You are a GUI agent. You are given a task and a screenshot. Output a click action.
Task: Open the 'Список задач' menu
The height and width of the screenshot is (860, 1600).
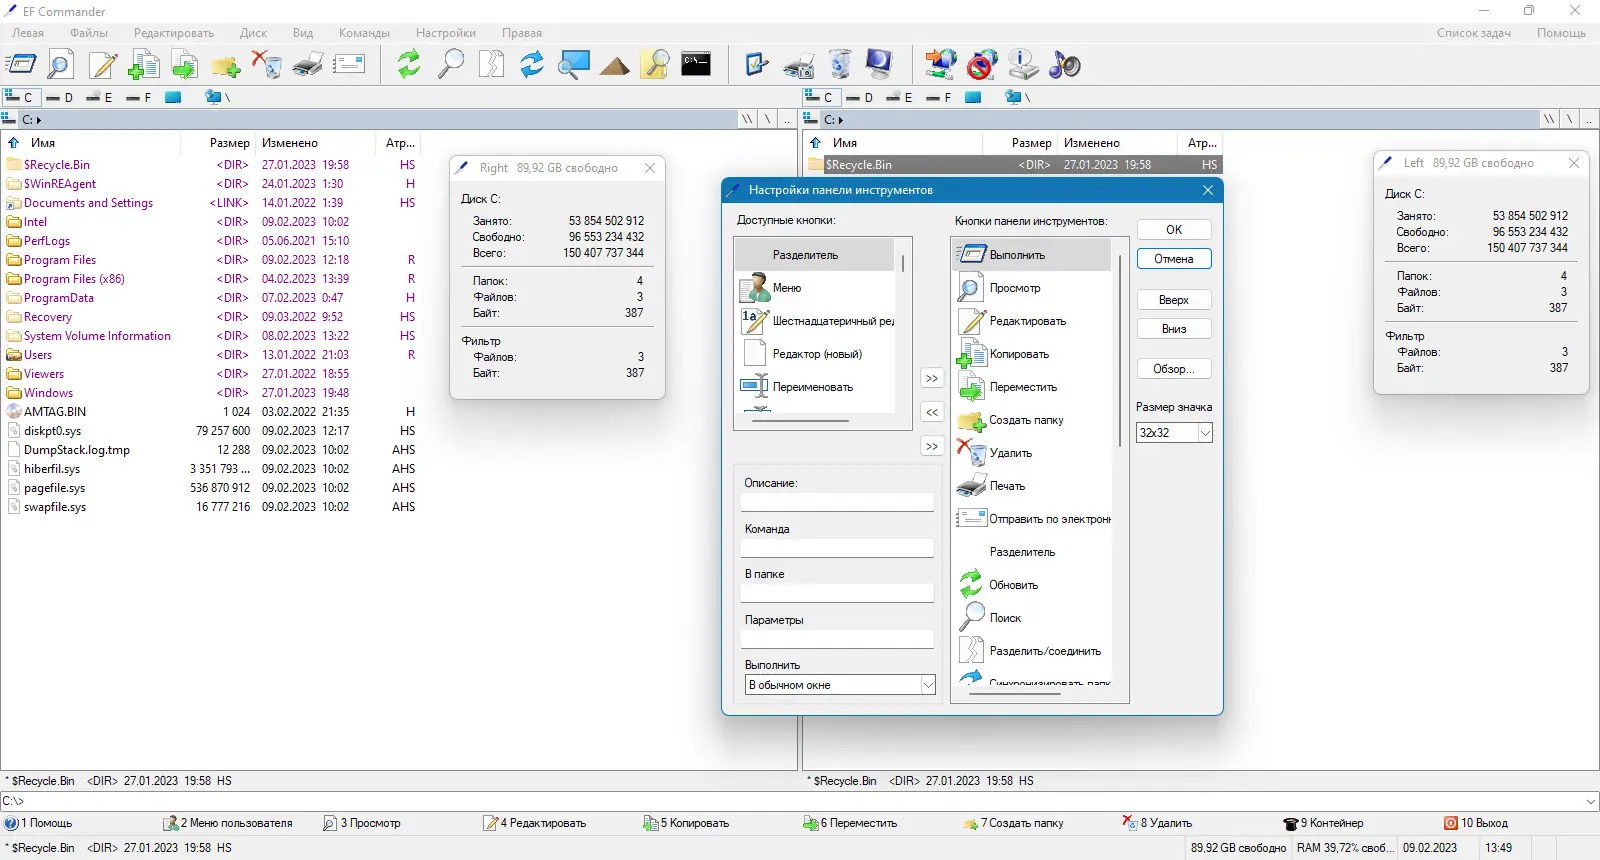pos(1474,33)
